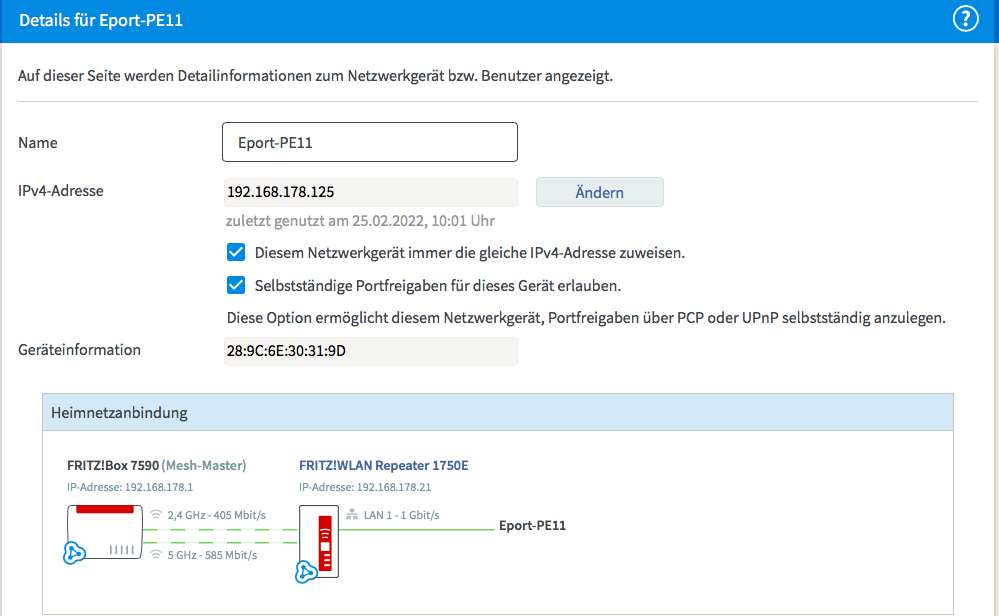The width and height of the screenshot is (999, 616).
Task: Click Eport-PE11 label in network diagram
Action: [533, 526]
